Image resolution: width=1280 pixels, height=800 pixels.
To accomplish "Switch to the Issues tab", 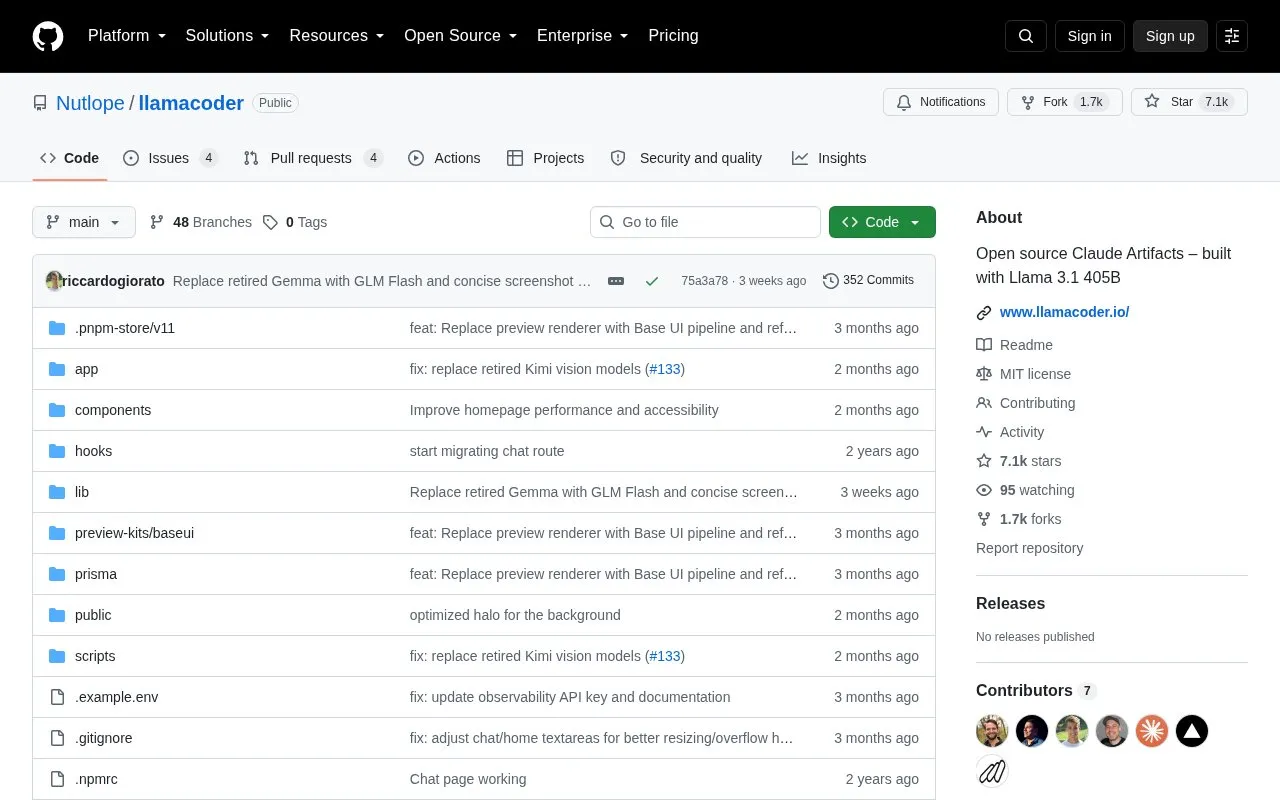I will coord(170,158).
